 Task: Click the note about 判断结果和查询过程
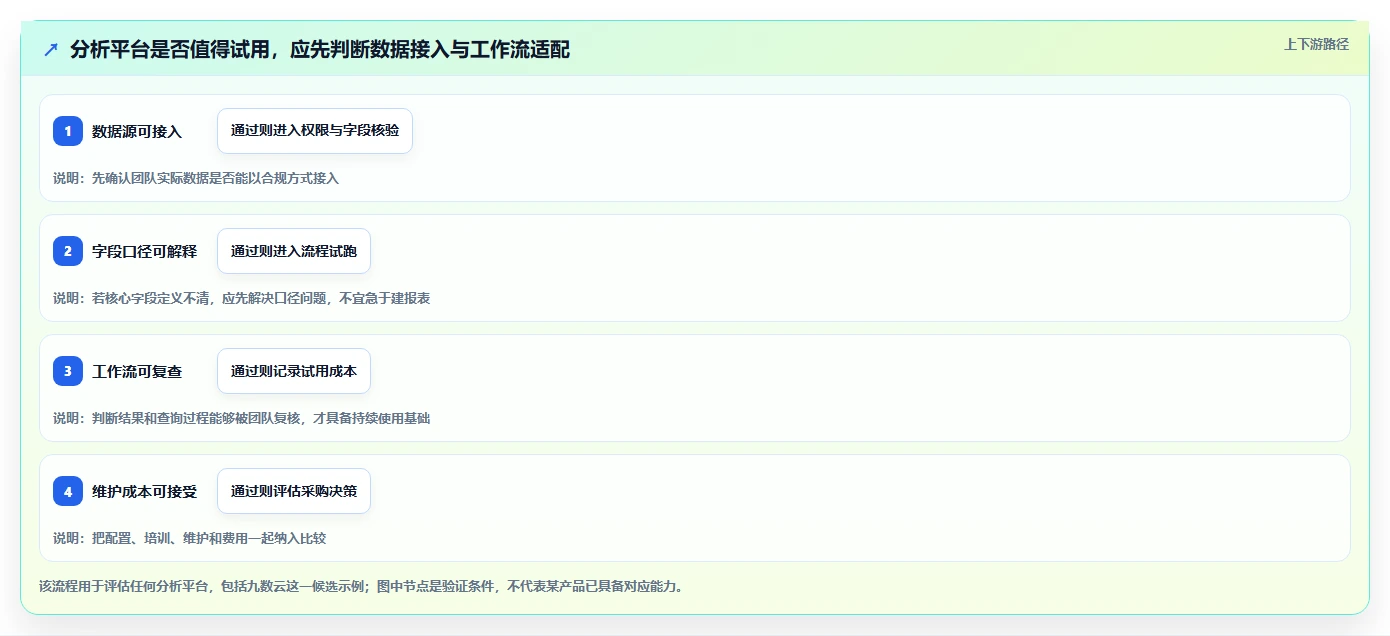pos(242,418)
